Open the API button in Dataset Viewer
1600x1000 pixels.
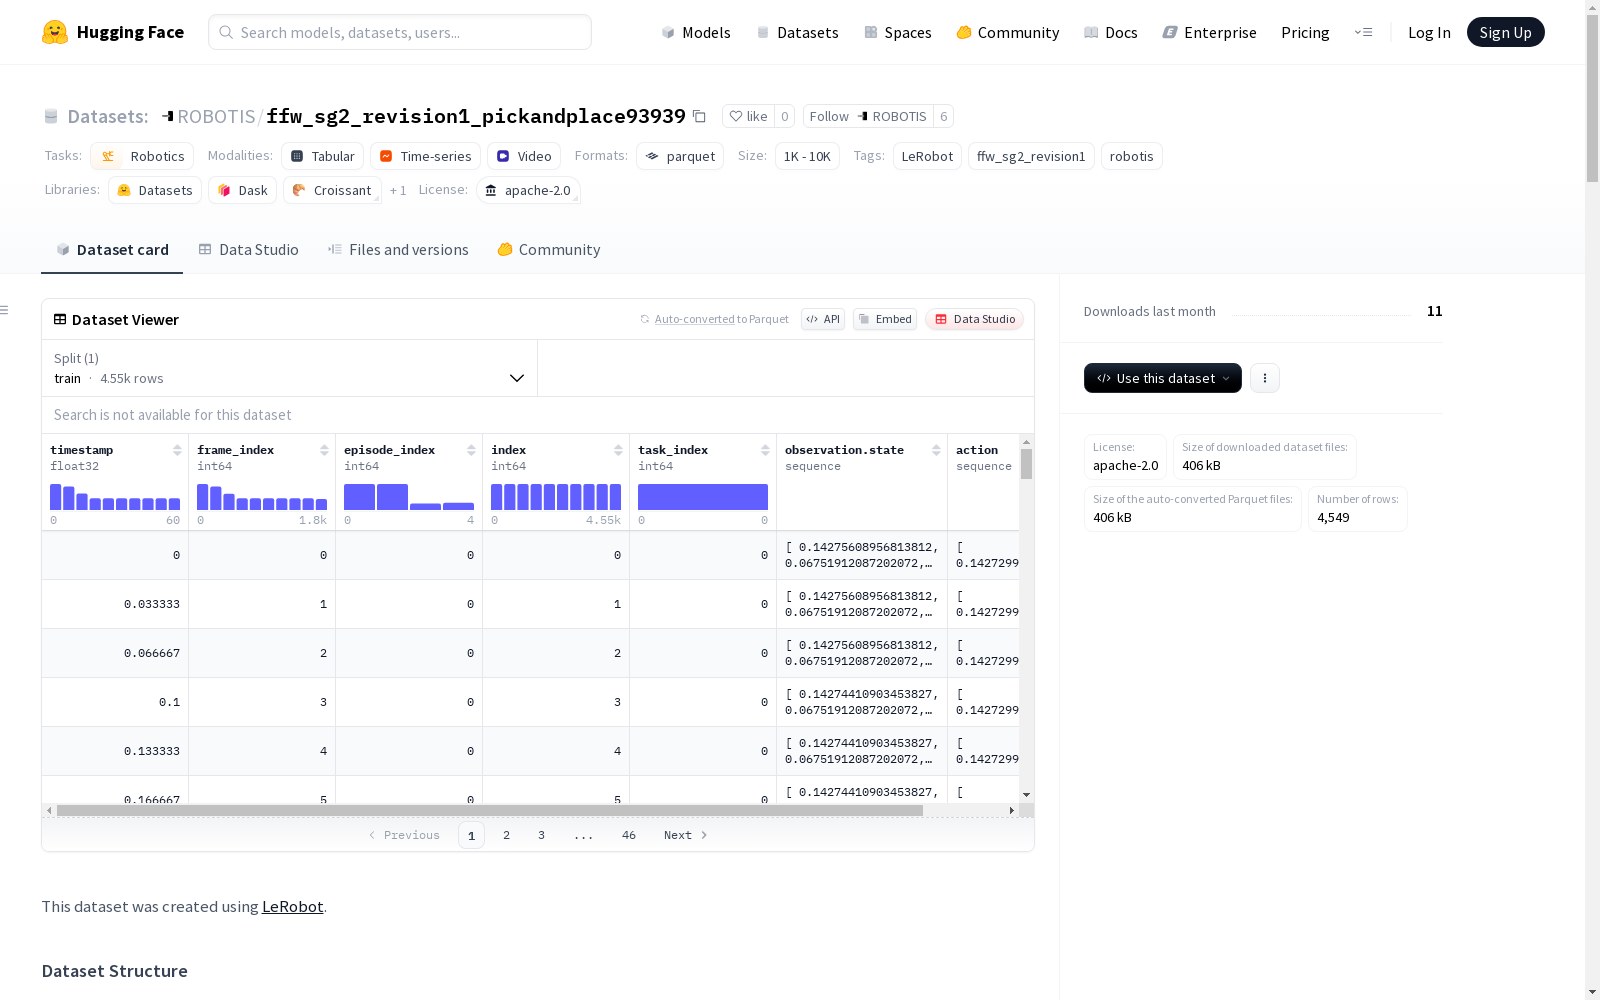click(823, 319)
